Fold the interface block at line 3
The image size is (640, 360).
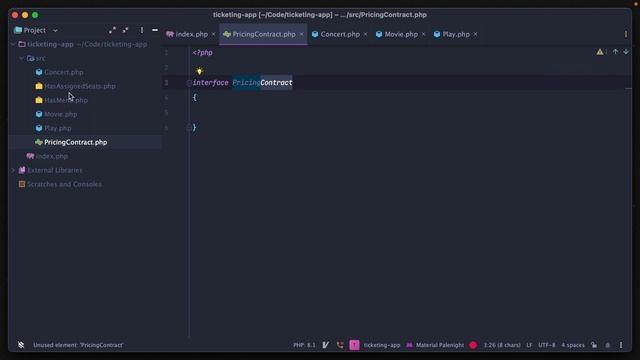189,83
